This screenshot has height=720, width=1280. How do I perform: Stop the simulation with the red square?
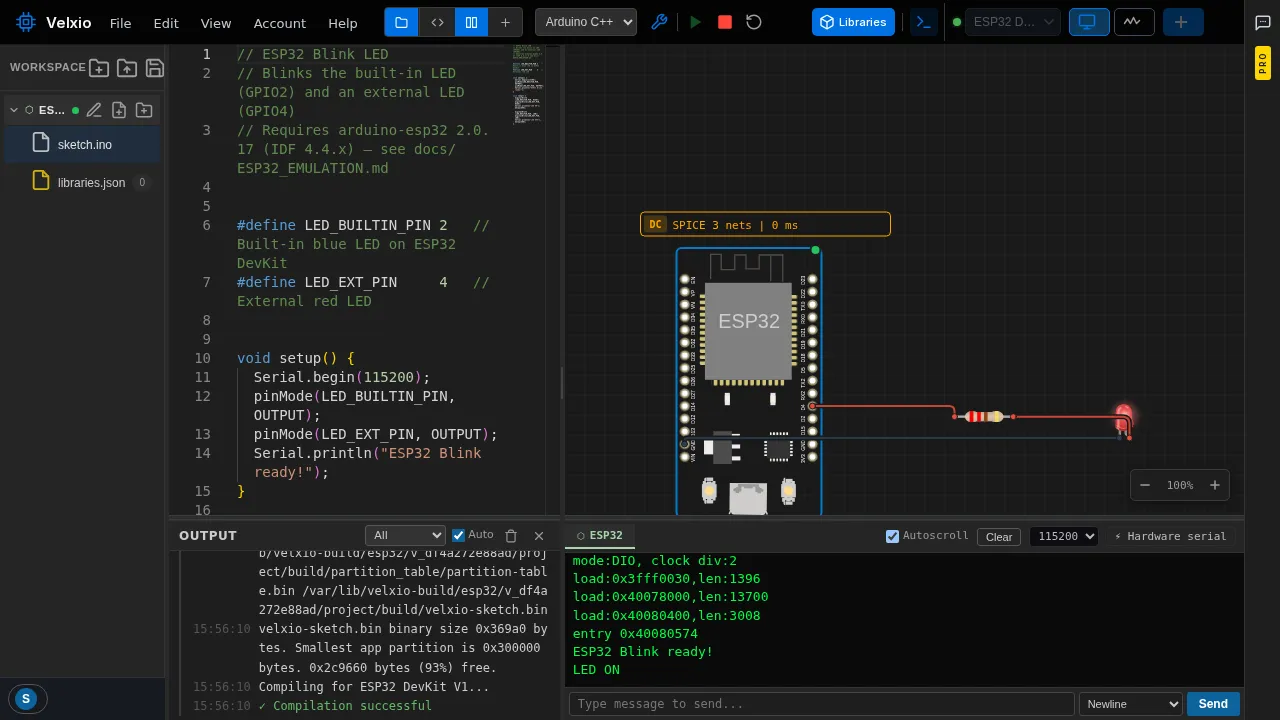(725, 22)
